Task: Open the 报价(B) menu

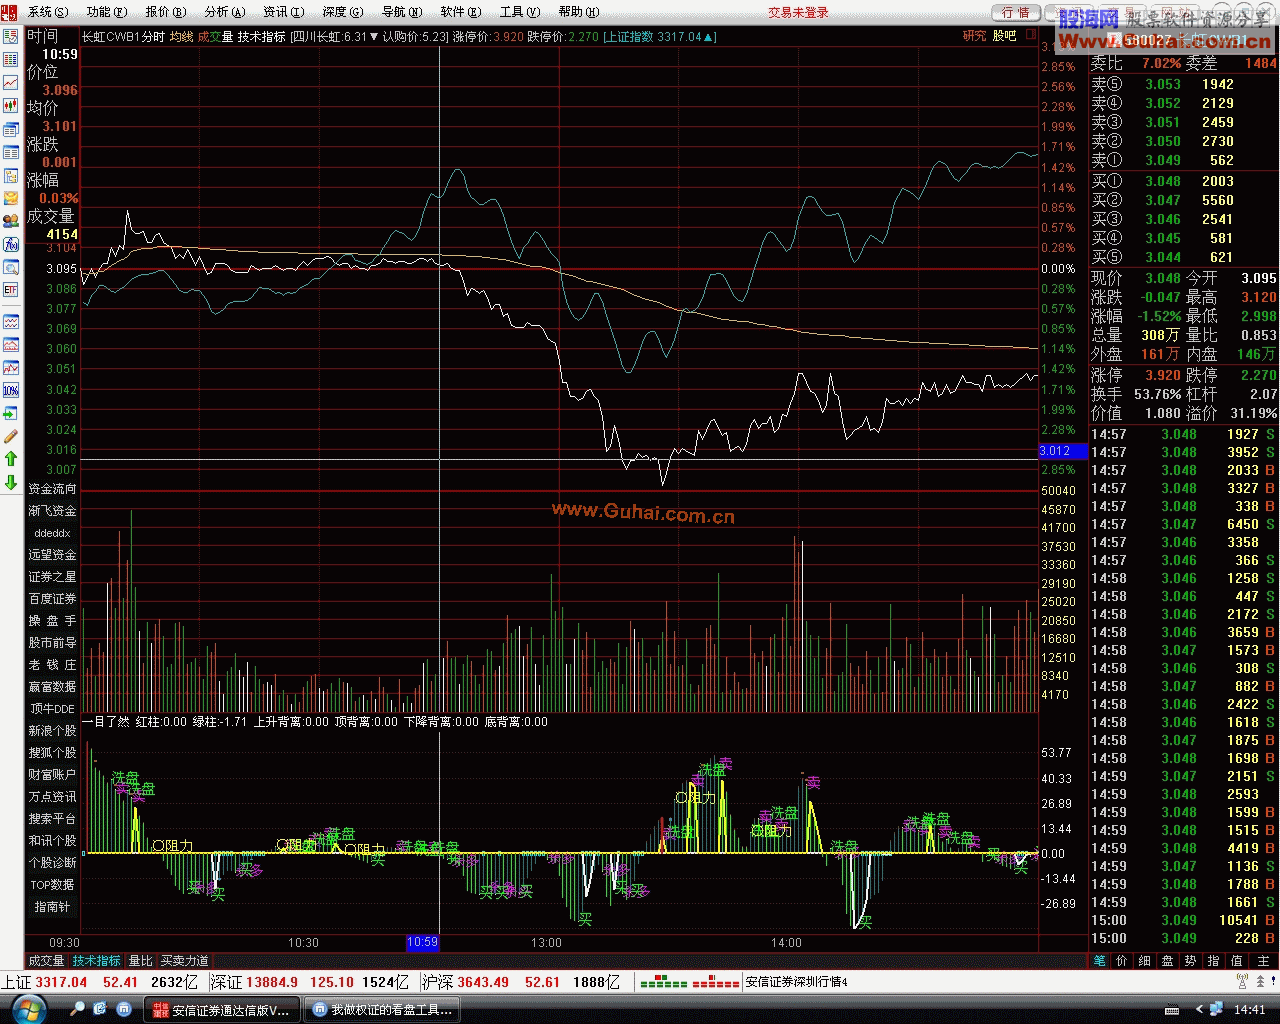Action: pyautogui.click(x=166, y=12)
